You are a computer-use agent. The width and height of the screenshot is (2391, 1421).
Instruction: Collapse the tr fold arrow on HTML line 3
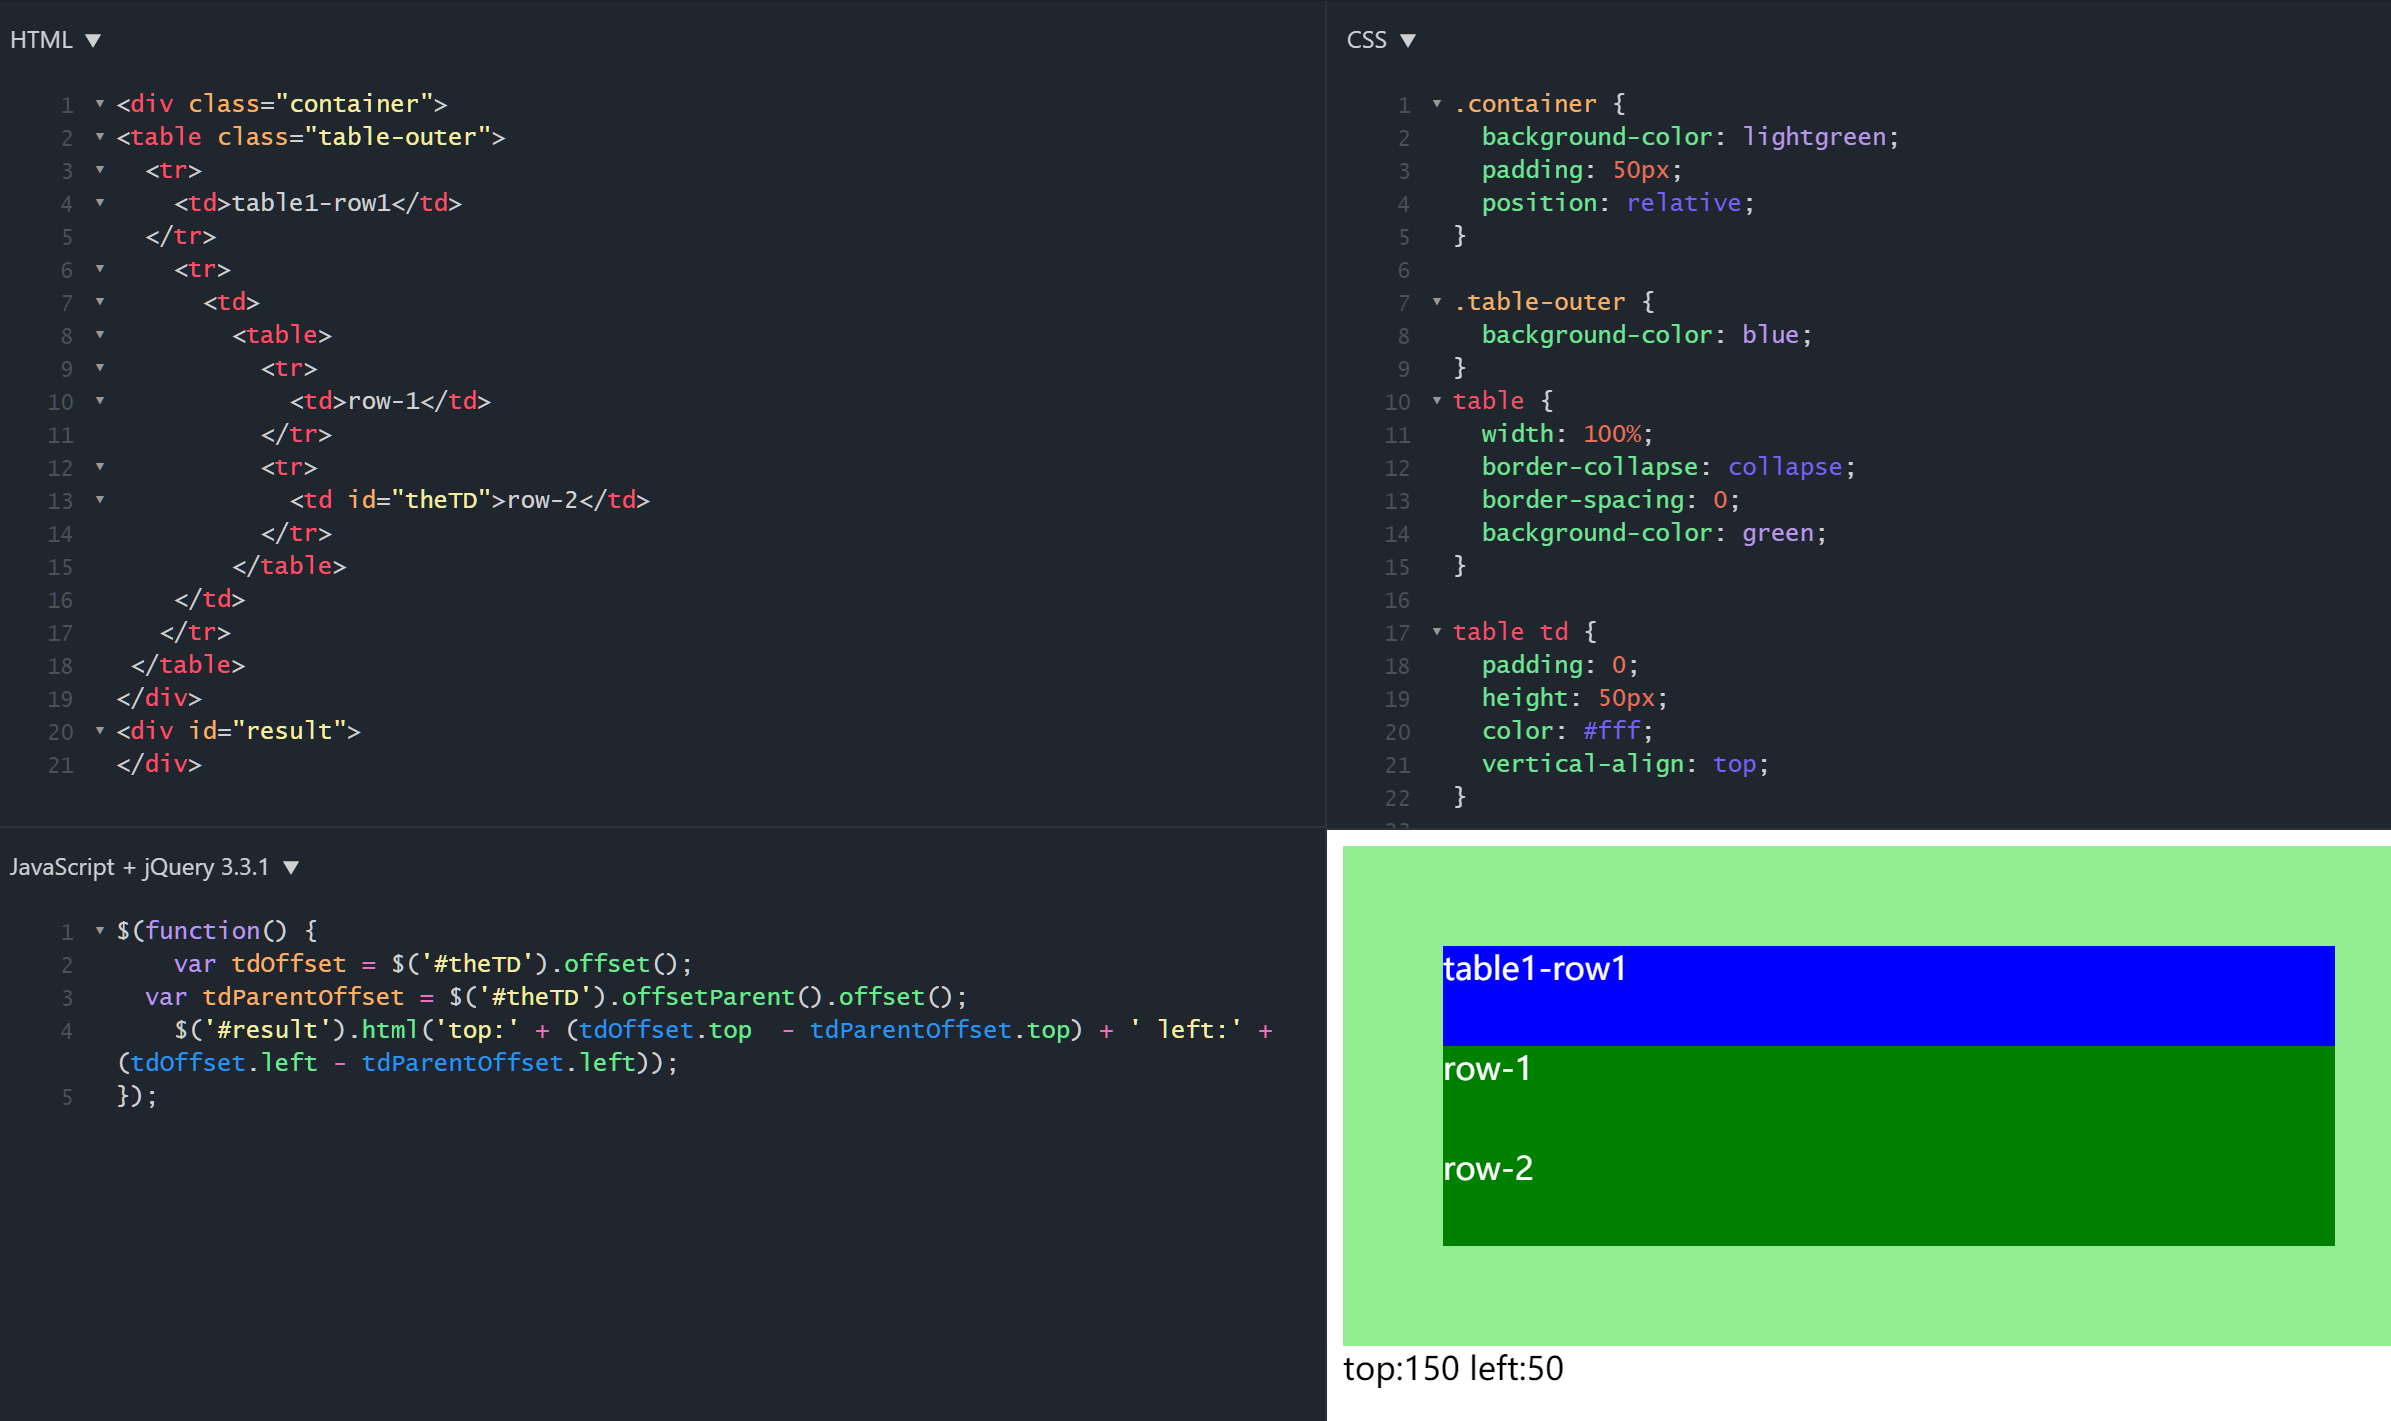coord(100,170)
